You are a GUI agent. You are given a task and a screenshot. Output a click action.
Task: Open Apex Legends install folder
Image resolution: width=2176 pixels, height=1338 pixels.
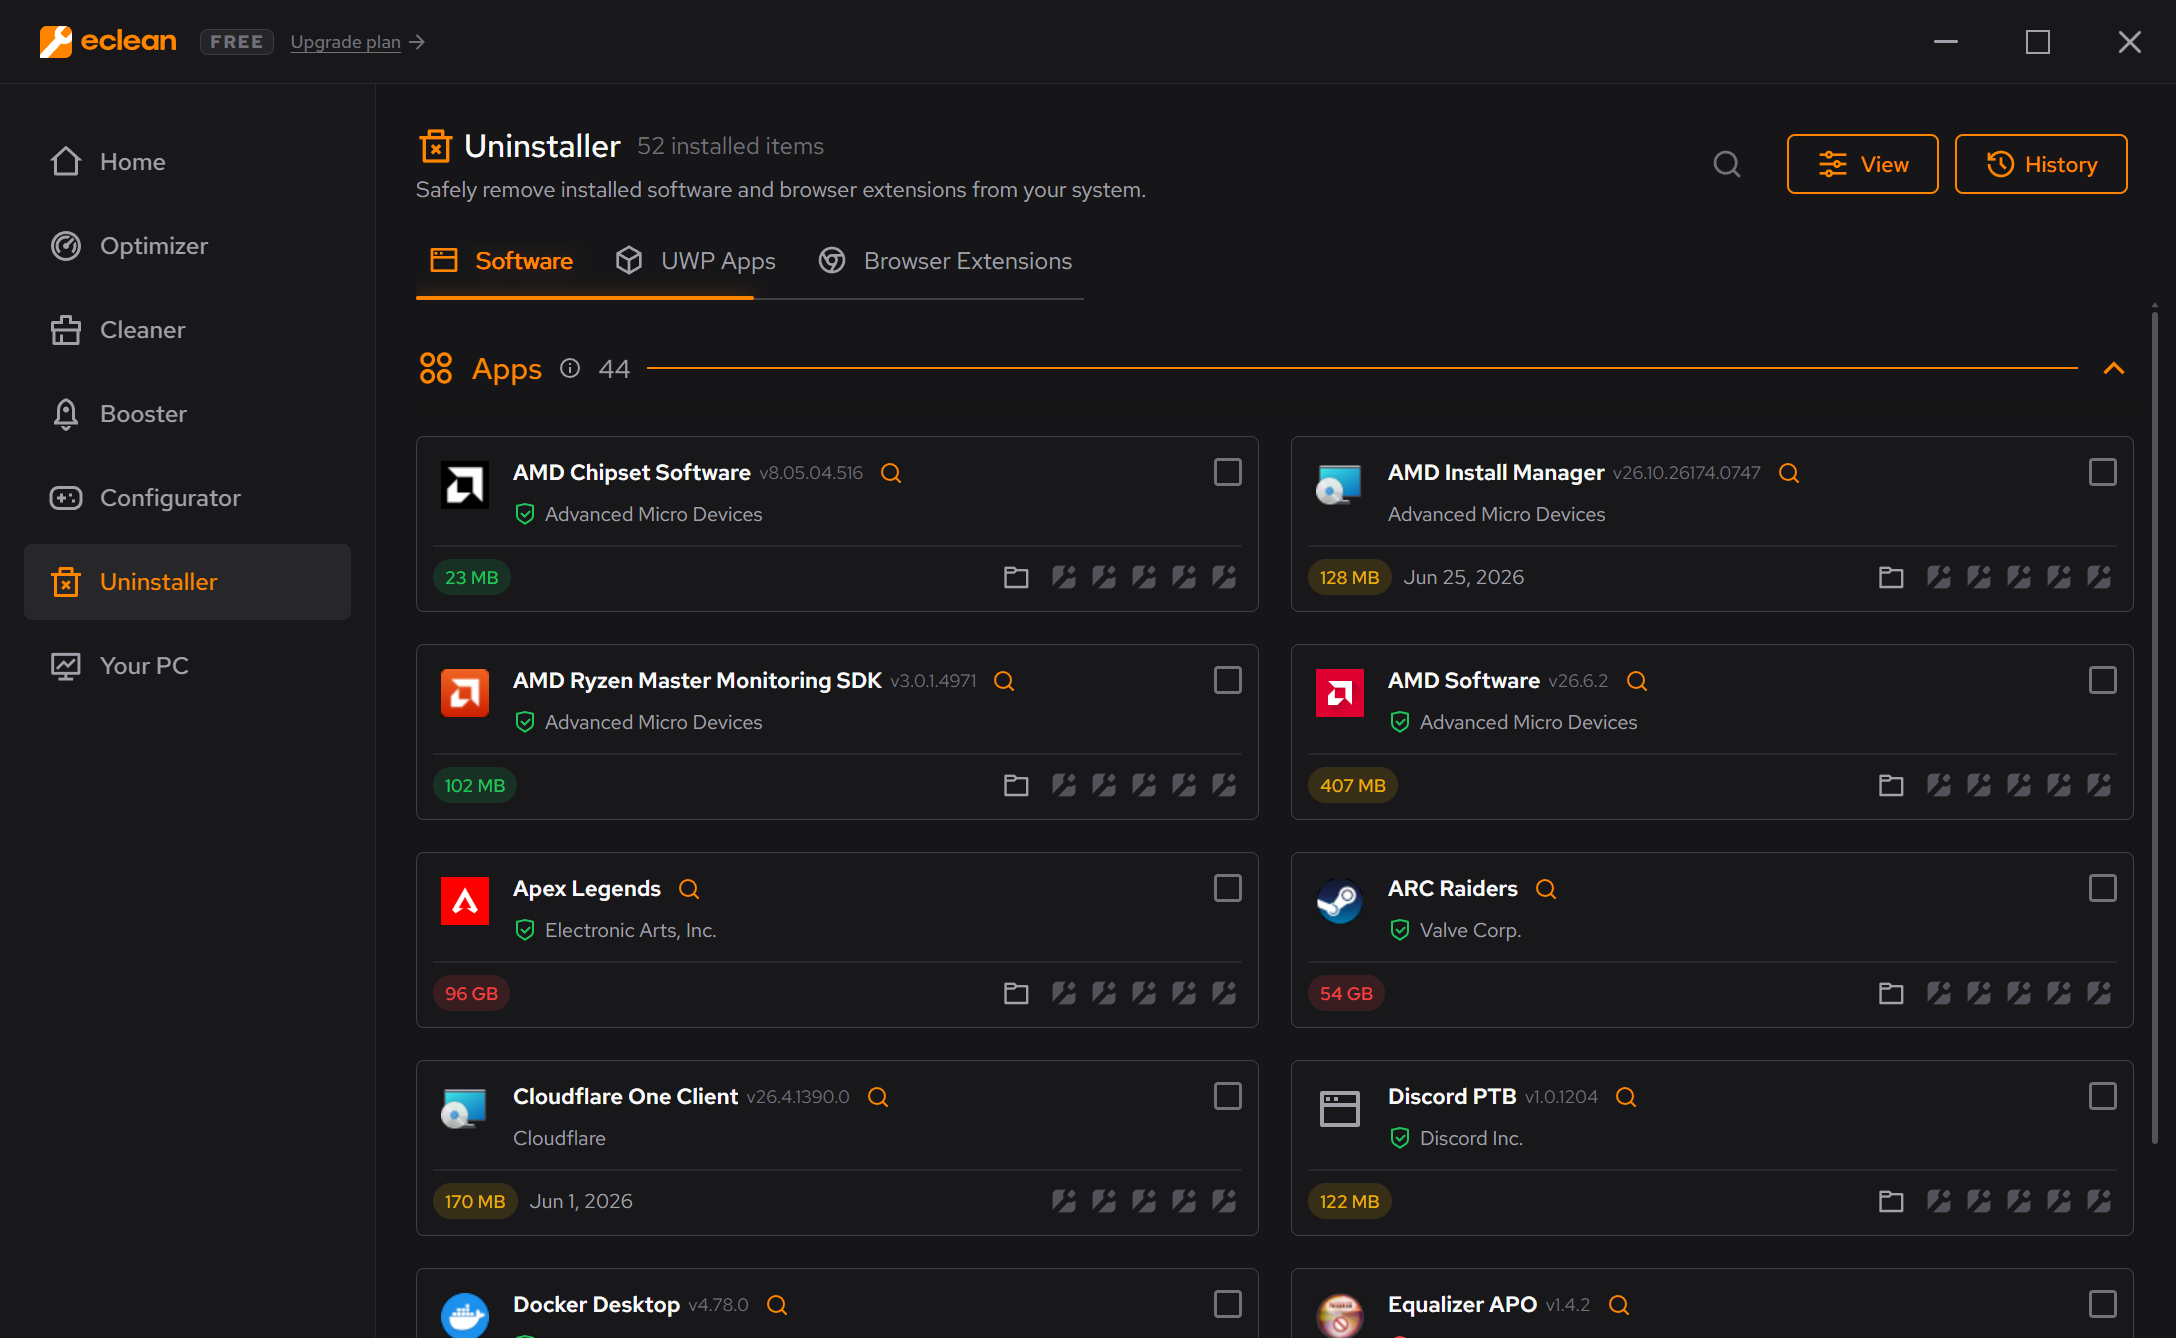click(1016, 993)
